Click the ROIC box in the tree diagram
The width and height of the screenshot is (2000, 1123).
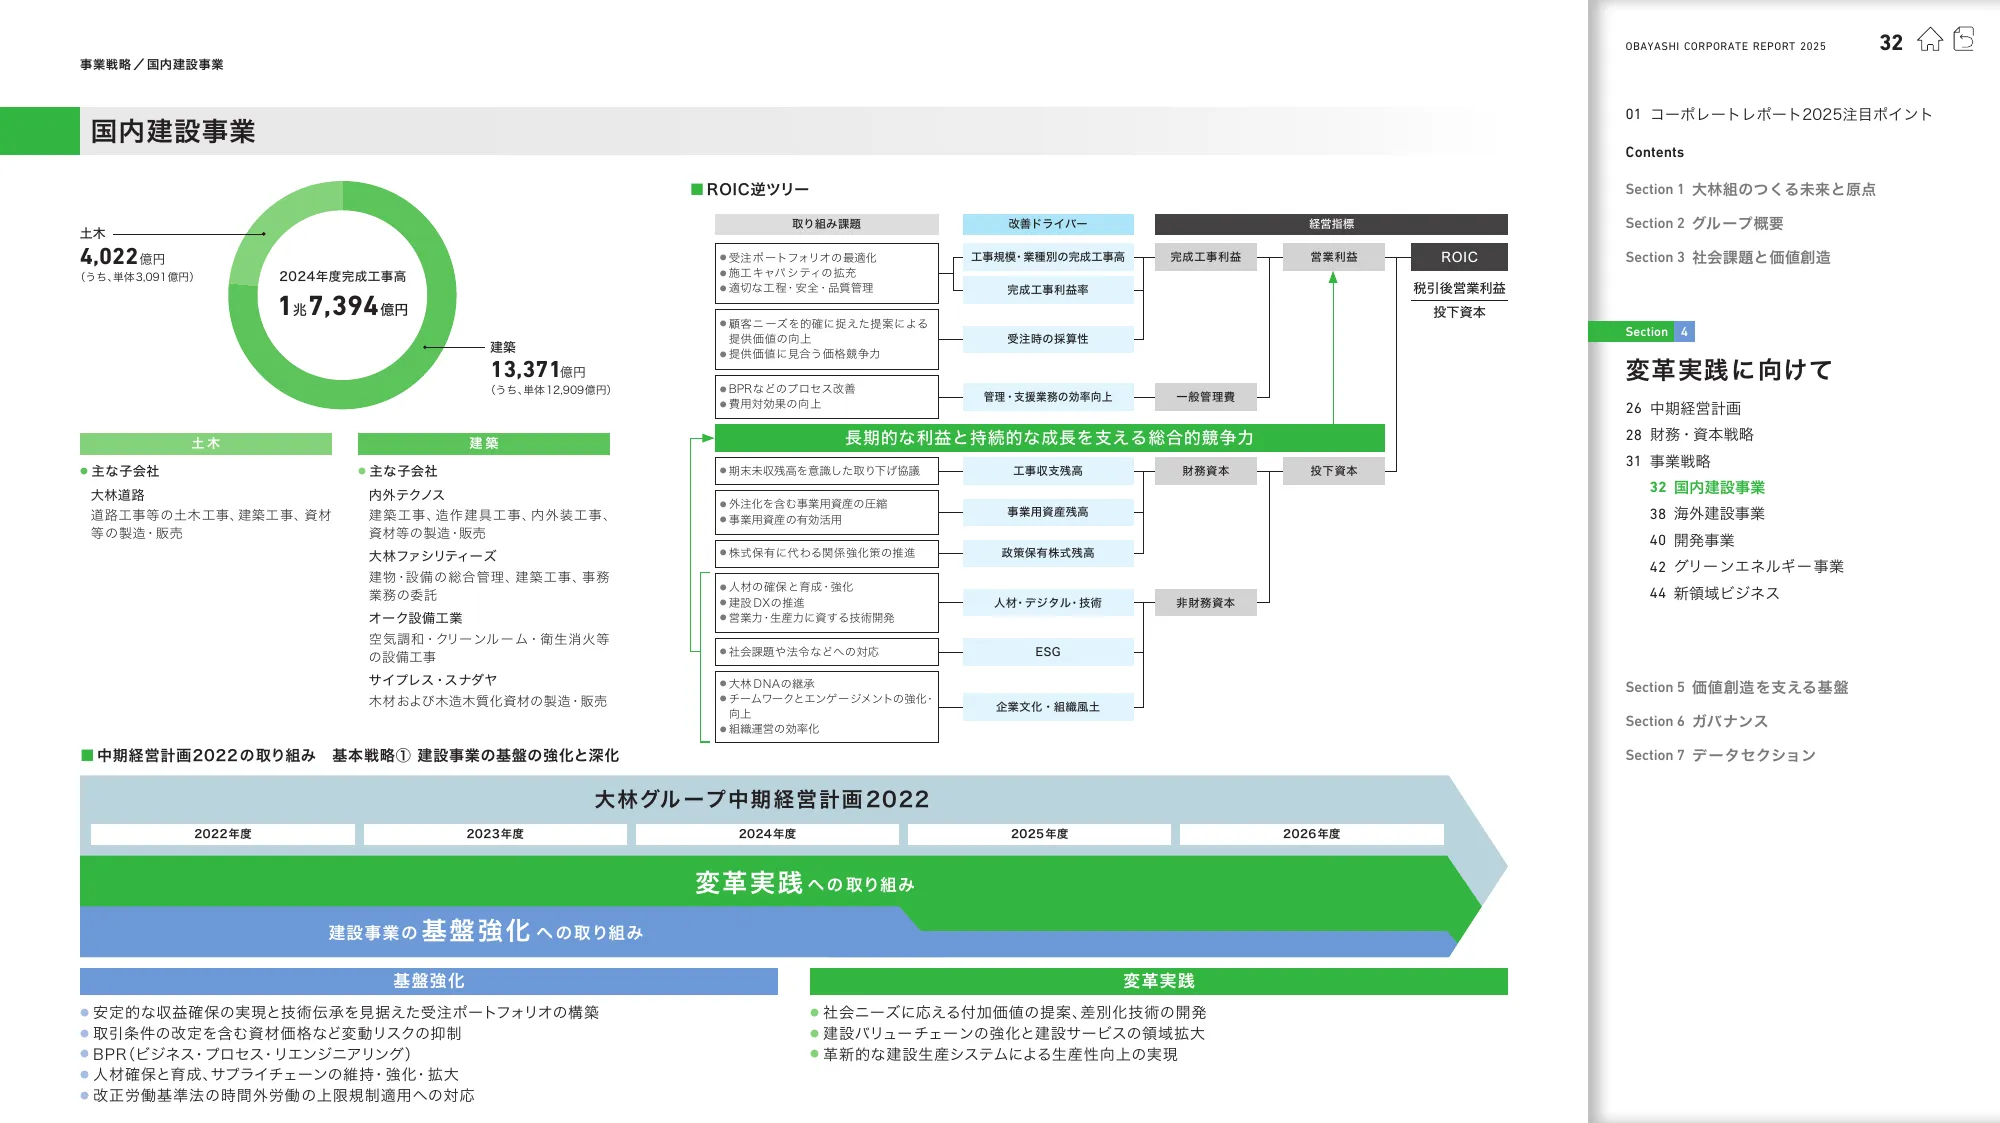coord(1458,257)
